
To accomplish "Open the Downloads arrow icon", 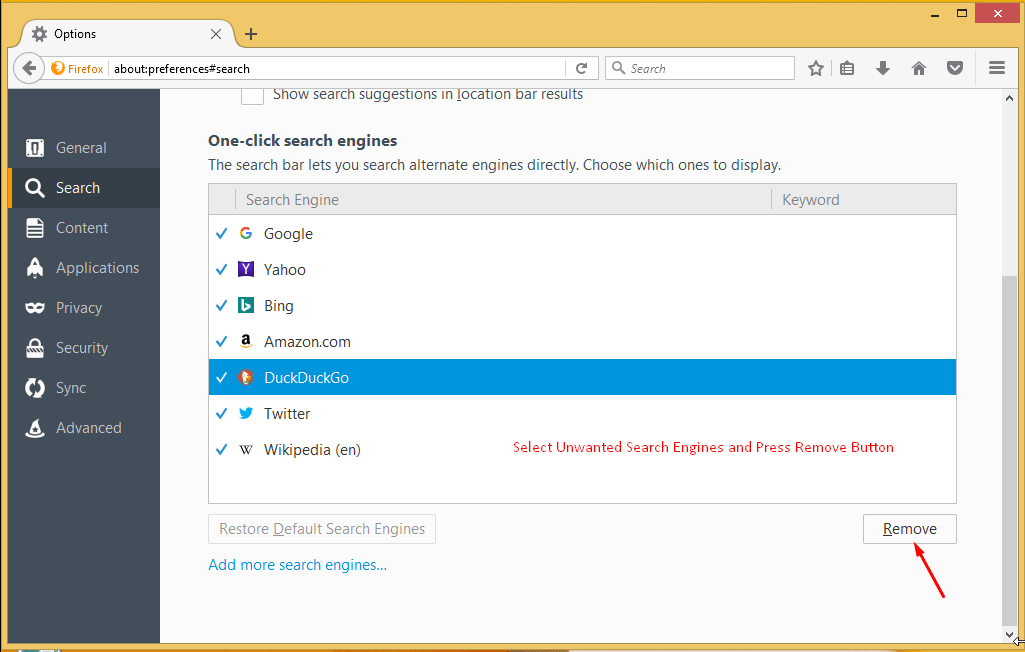I will click(882, 68).
